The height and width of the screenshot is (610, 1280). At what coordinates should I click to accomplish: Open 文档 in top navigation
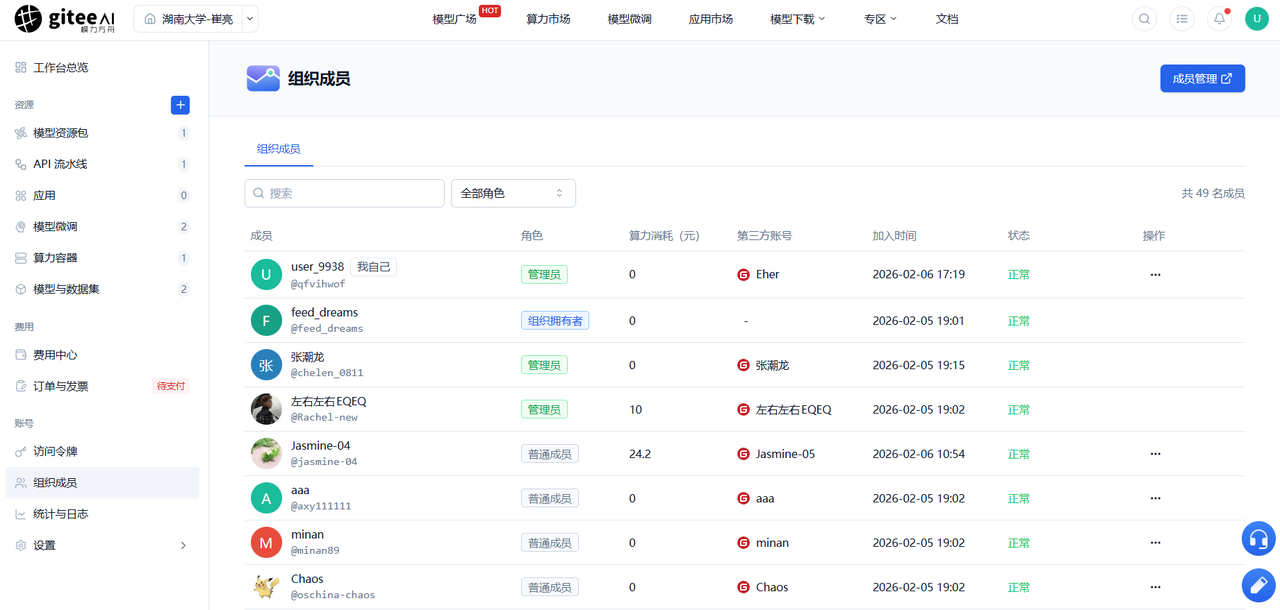click(947, 19)
